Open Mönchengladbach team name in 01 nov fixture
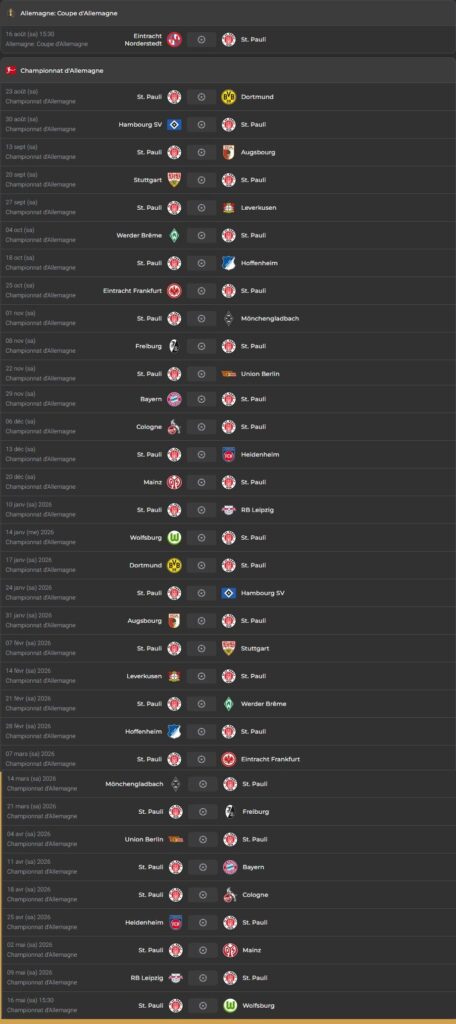Screen dimensions: 456x1024 [x=270, y=319]
